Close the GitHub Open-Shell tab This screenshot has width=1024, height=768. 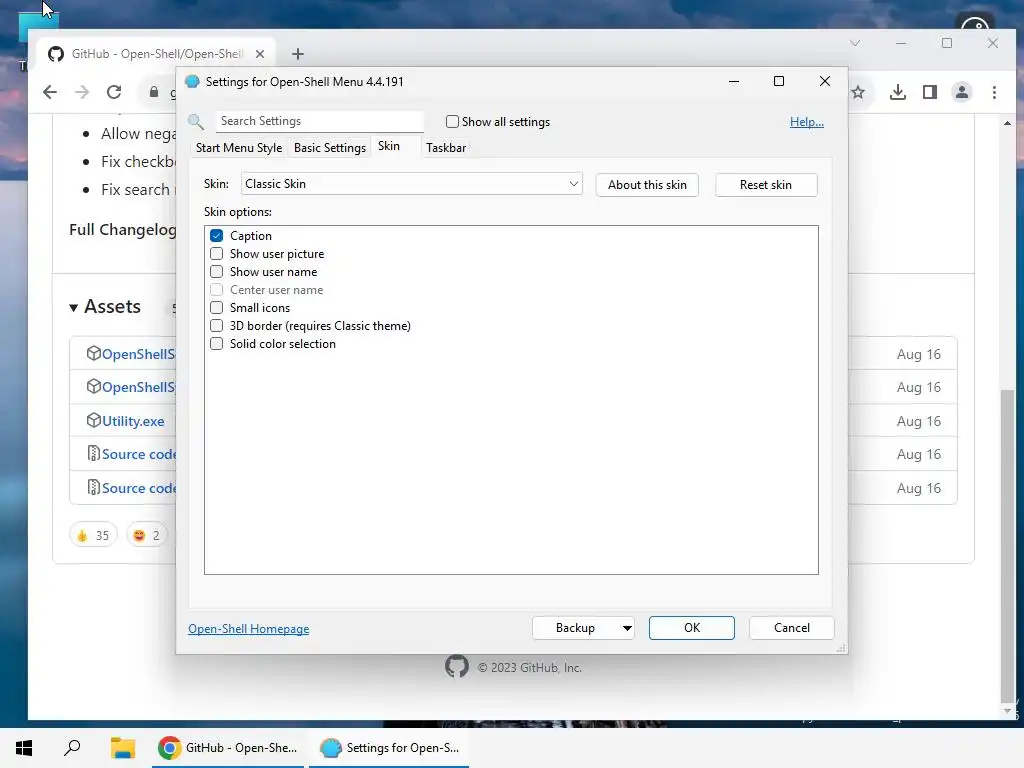pyautogui.click(x=260, y=54)
